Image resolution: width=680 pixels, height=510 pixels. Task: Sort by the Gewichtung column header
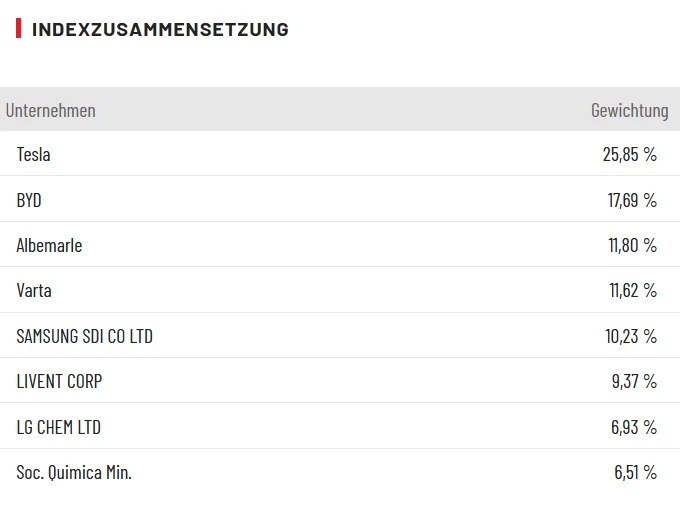click(629, 110)
